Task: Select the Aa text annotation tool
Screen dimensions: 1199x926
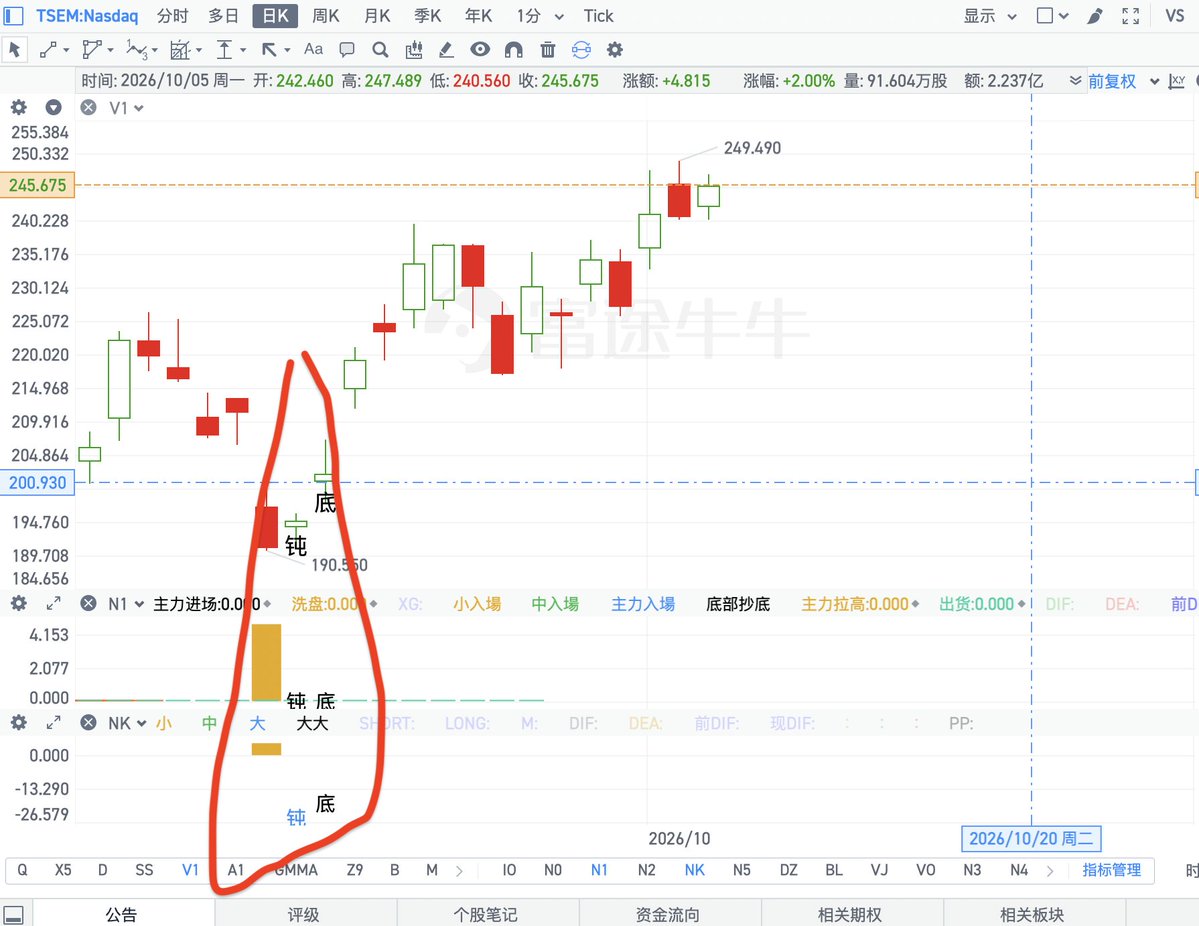Action: click(x=313, y=49)
